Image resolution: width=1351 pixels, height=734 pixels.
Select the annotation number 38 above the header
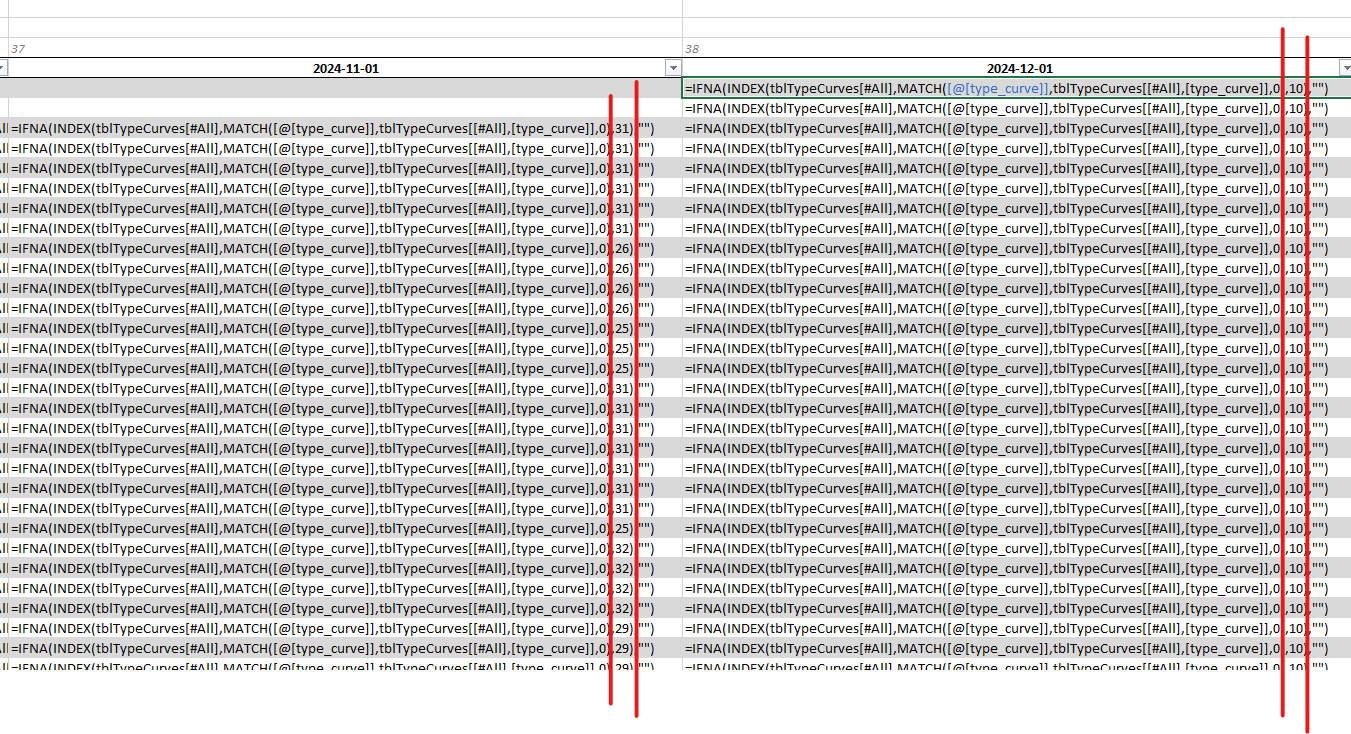691,47
